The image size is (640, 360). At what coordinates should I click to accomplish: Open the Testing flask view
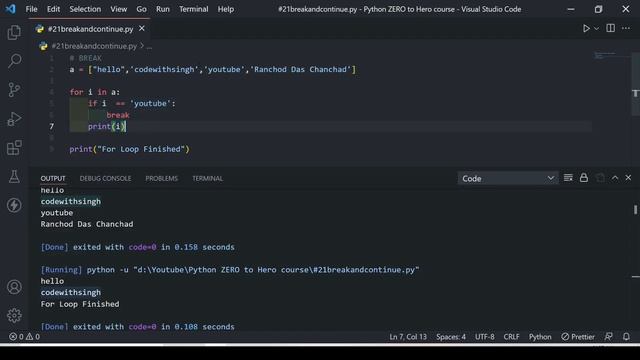[14, 176]
